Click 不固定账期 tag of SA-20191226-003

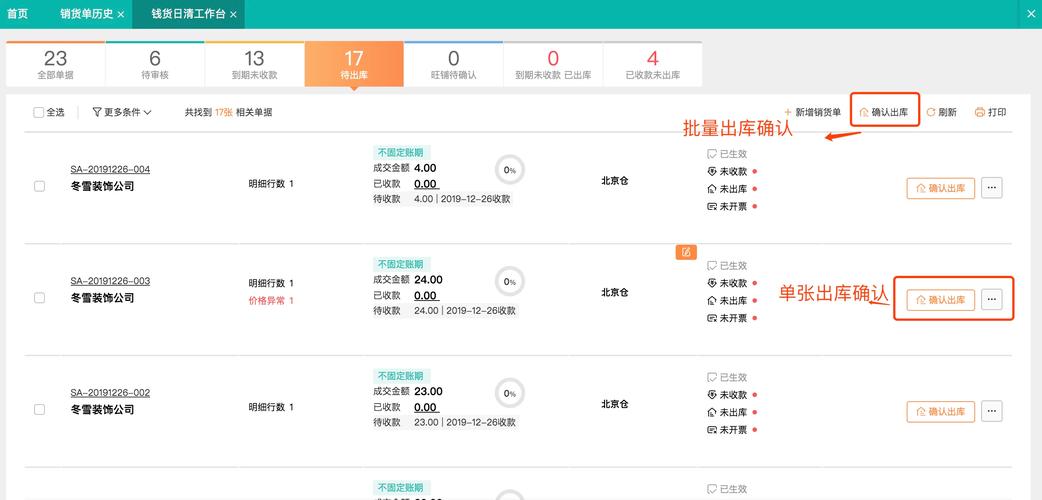401,264
